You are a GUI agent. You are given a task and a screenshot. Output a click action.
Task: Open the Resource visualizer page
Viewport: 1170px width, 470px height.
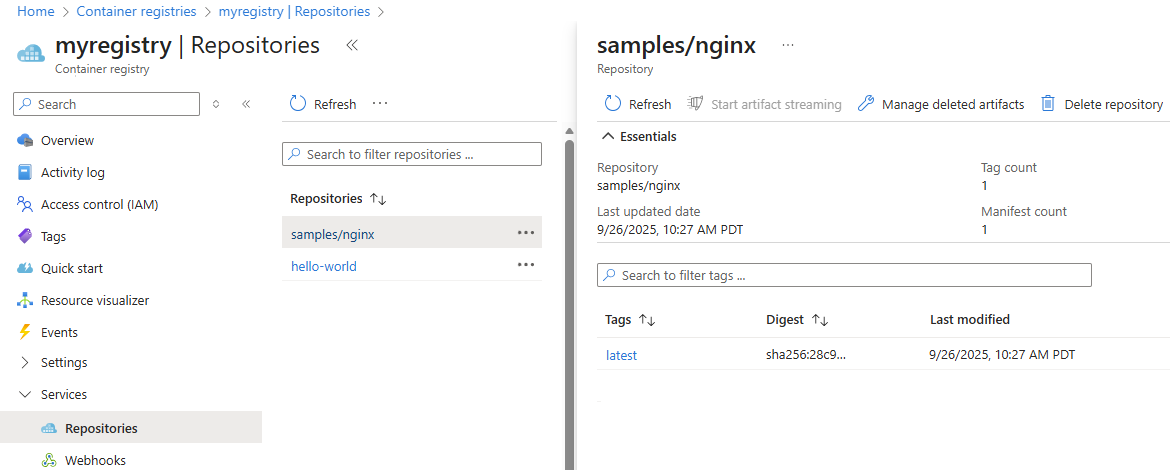click(94, 300)
